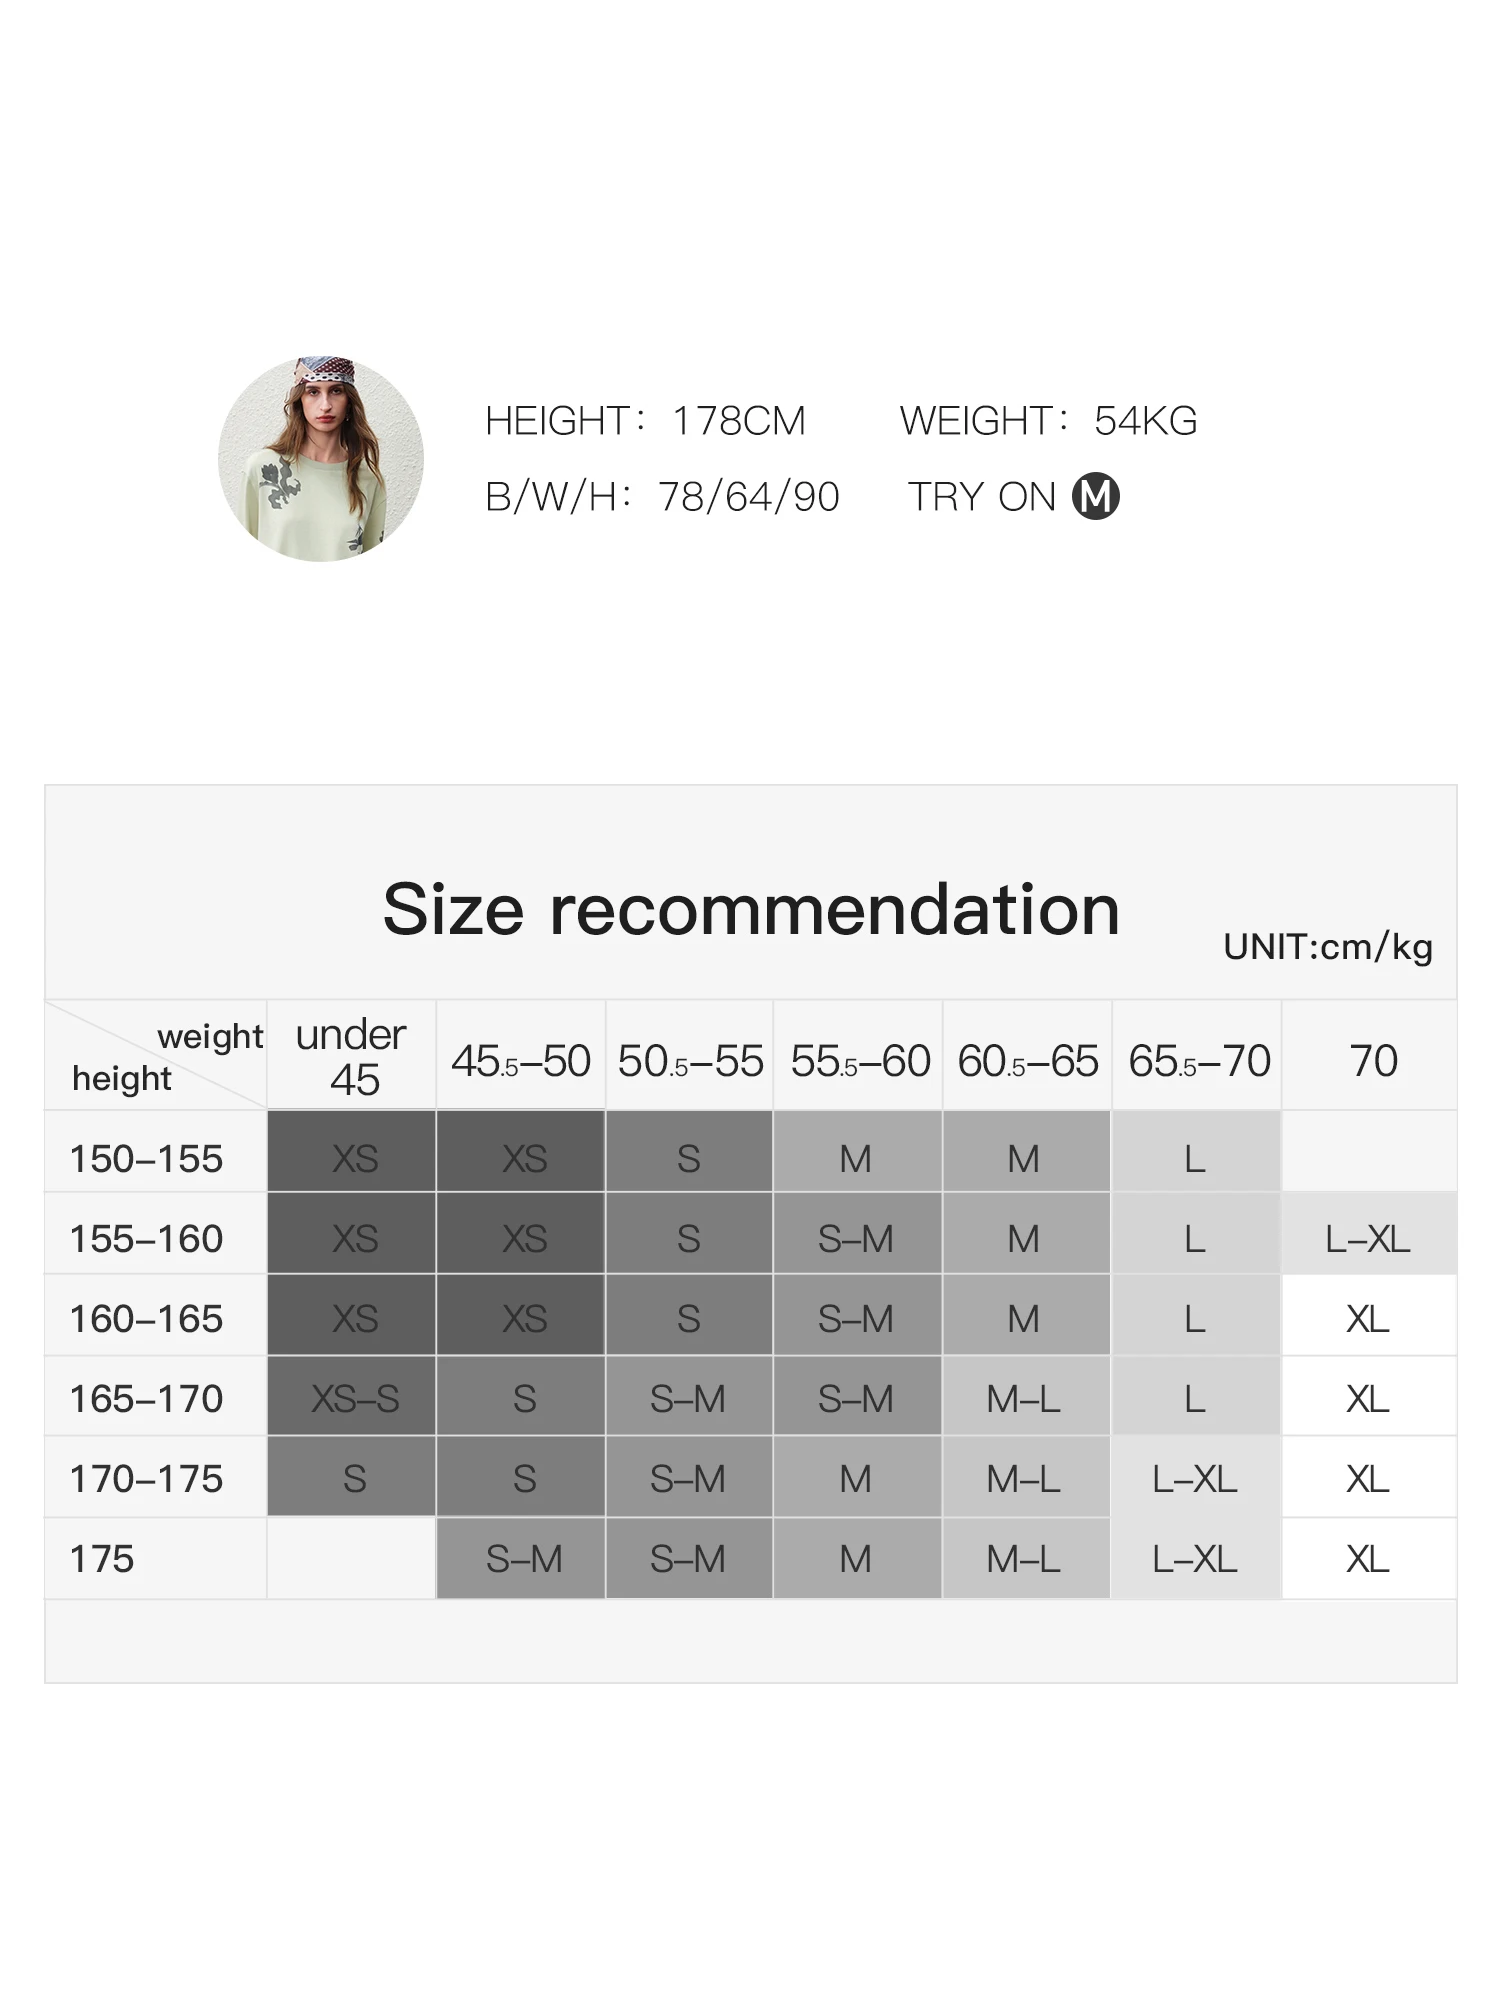1500x2000 pixels.
Task: Click the weight/height diagonal header cell
Action: click(x=157, y=1056)
